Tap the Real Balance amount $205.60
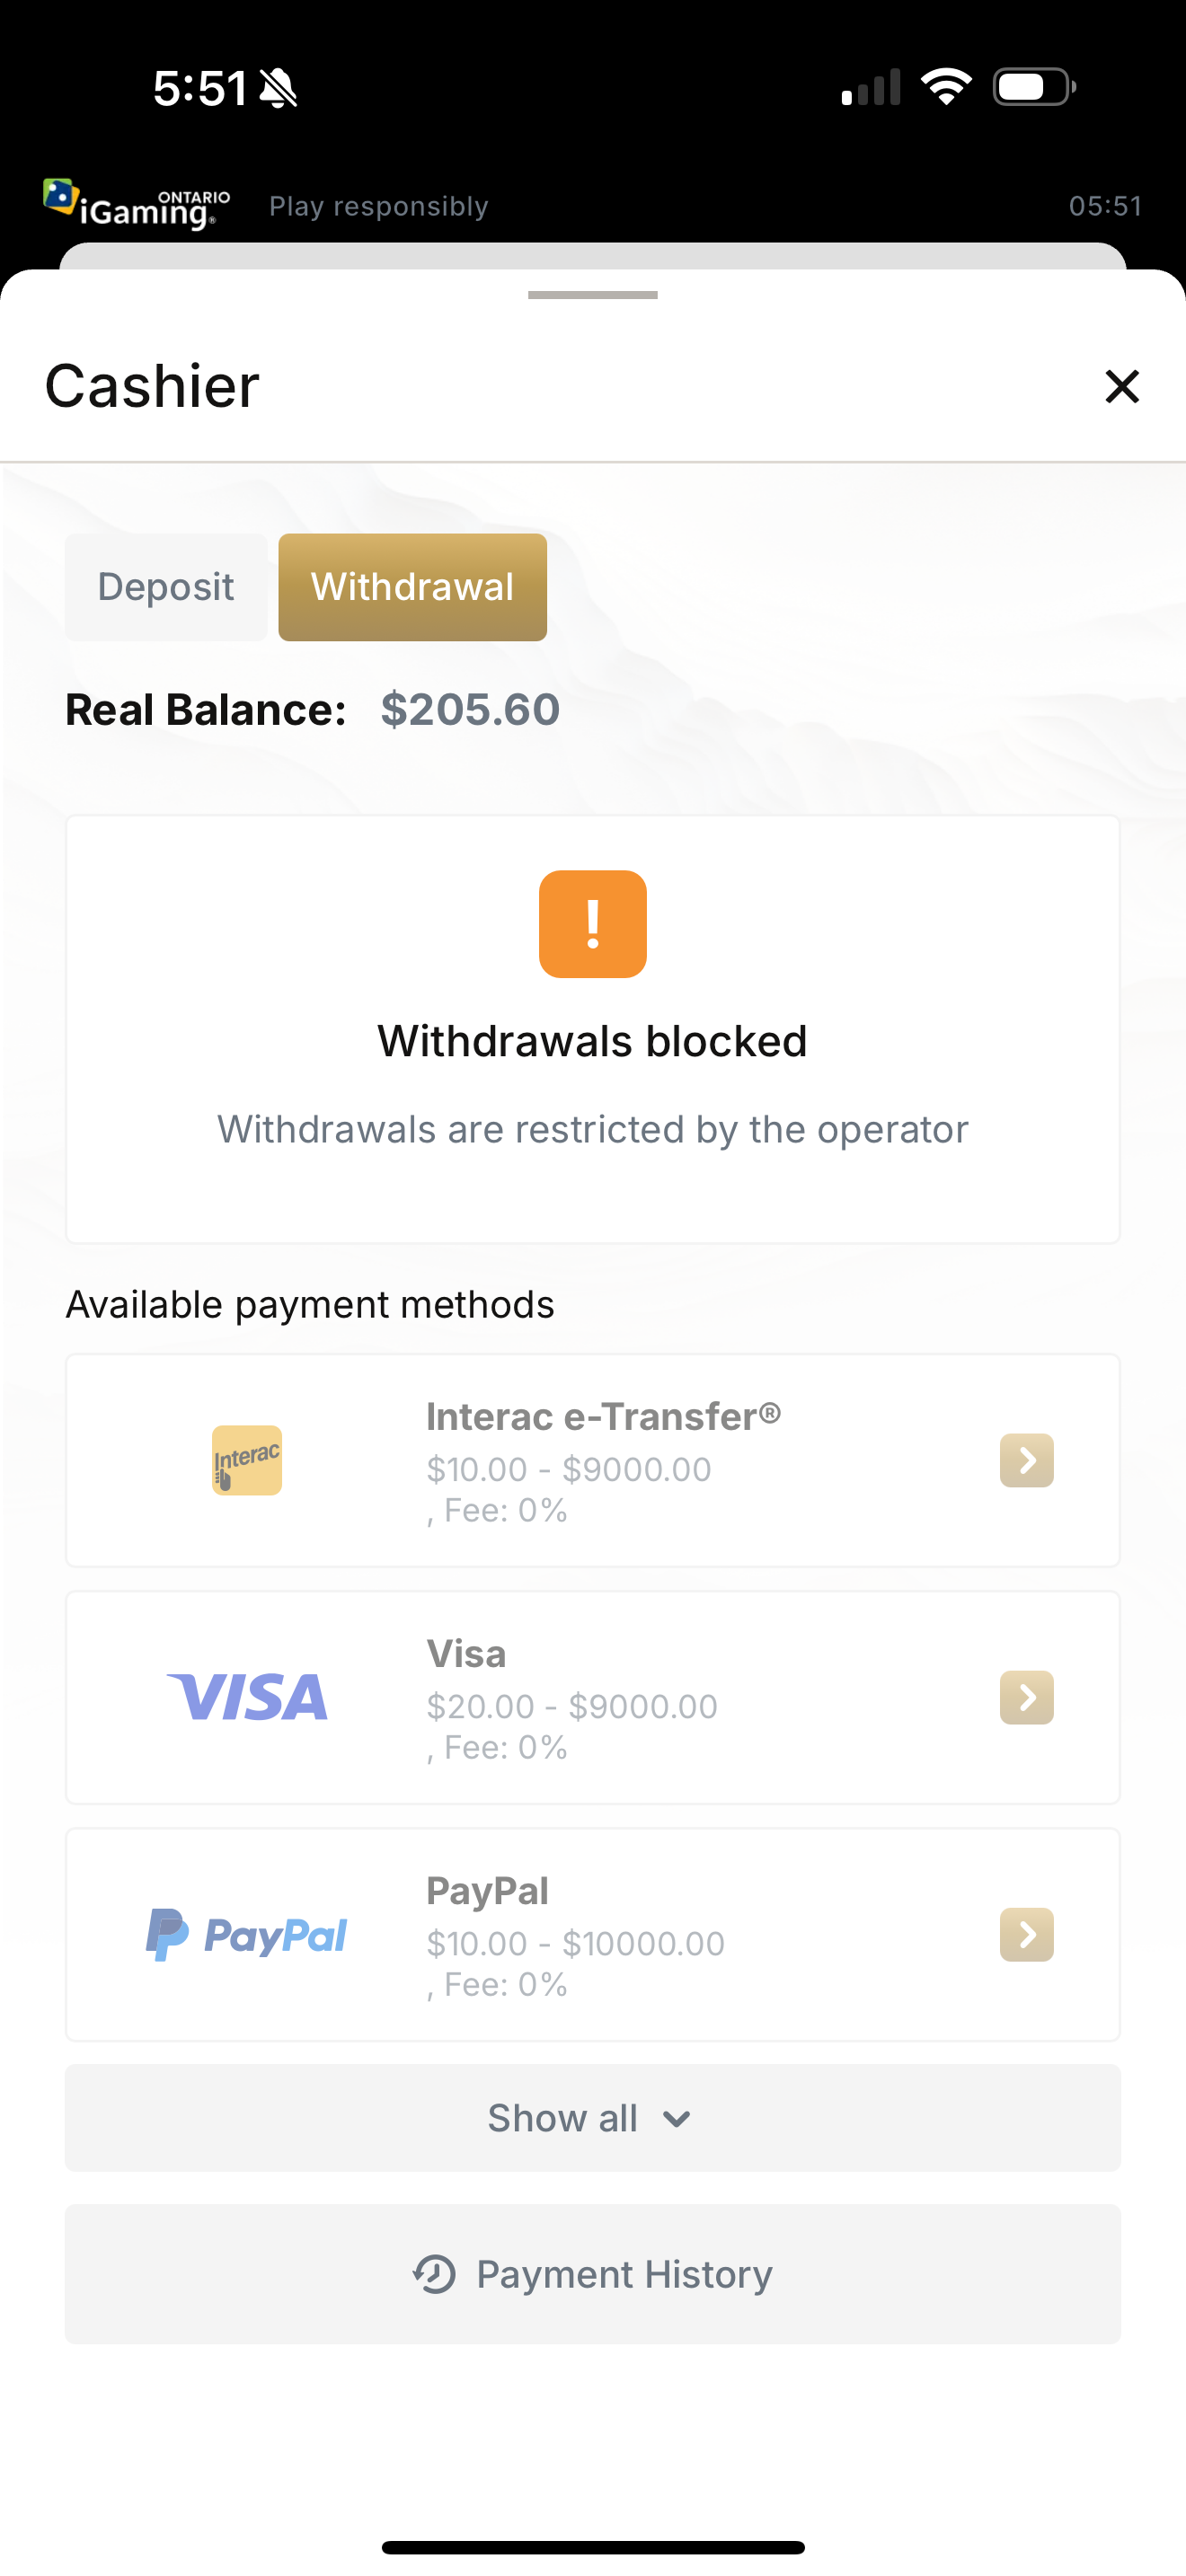Viewport: 1186px width, 2576px height. click(470, 710)
